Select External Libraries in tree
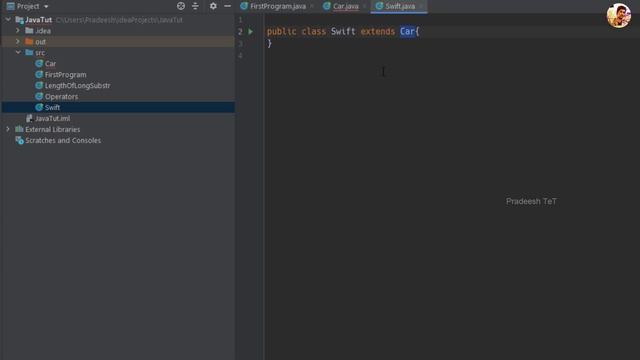Viewport: 640px width, 360px height. (53, 129)
